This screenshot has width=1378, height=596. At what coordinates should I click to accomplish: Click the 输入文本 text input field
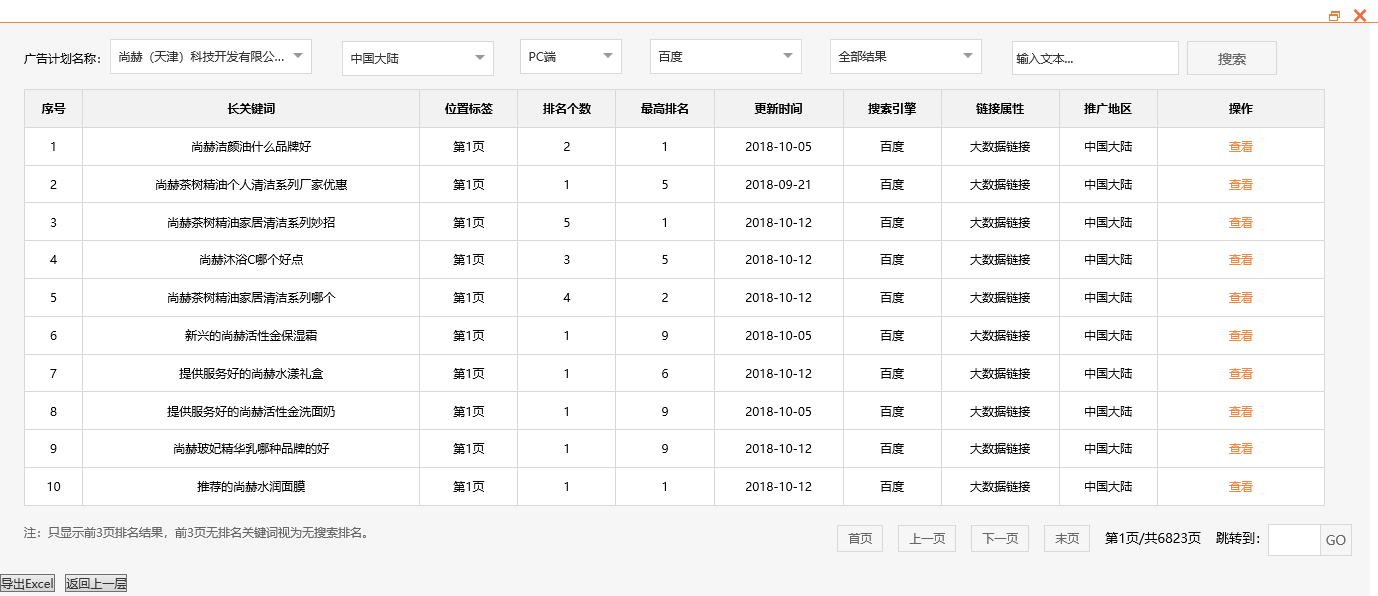click(x=1094, y=58)
